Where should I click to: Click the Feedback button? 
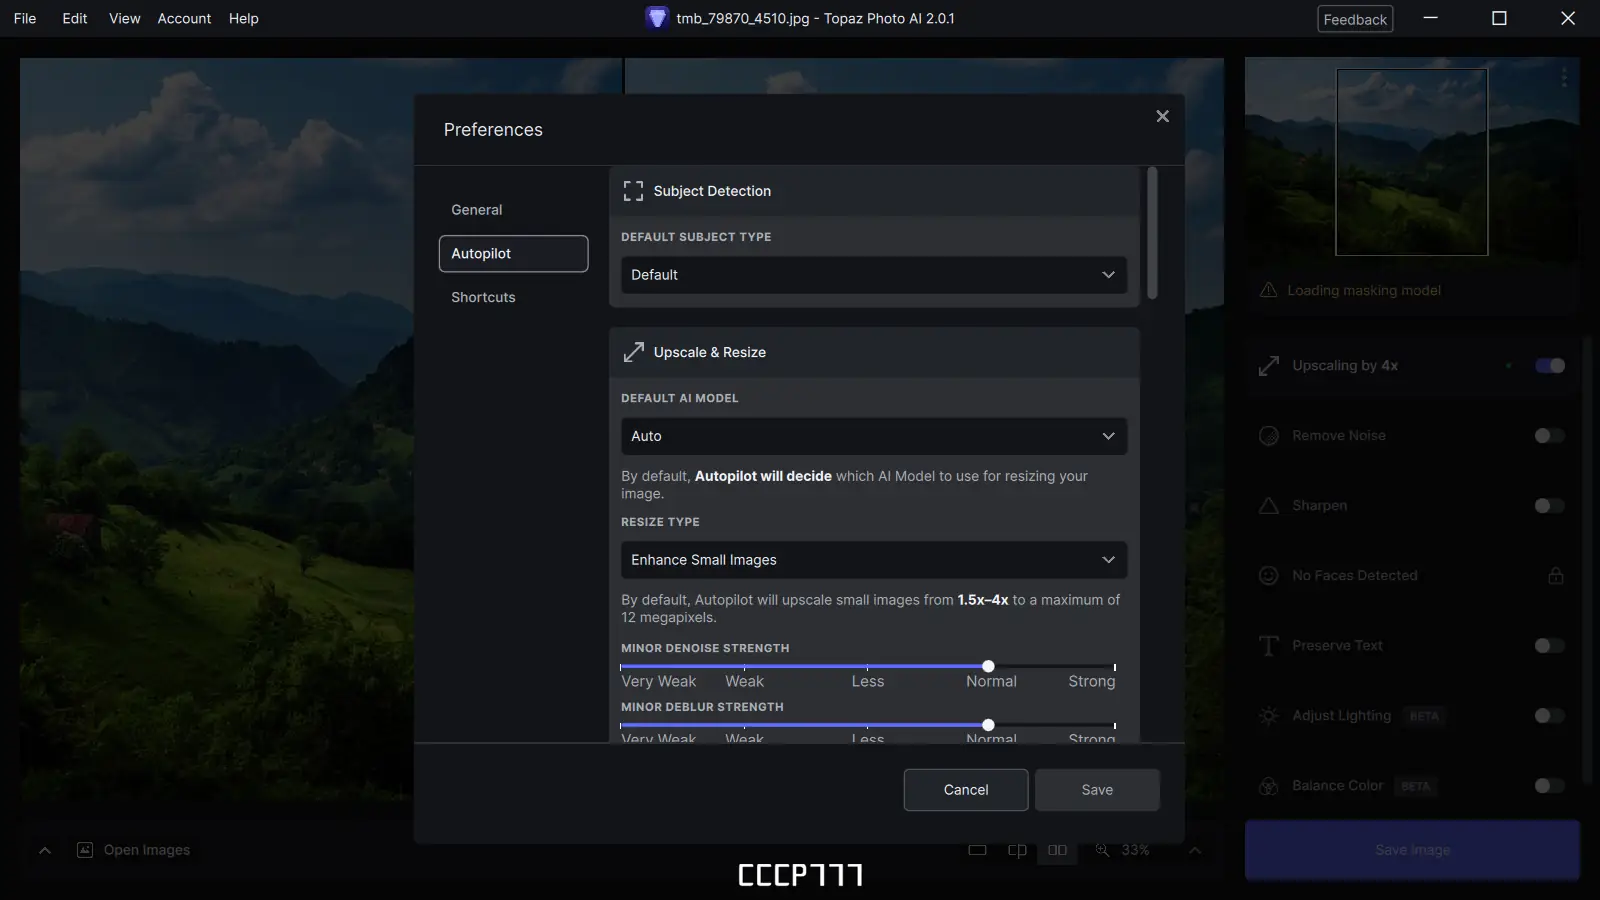coord(1355,19)
